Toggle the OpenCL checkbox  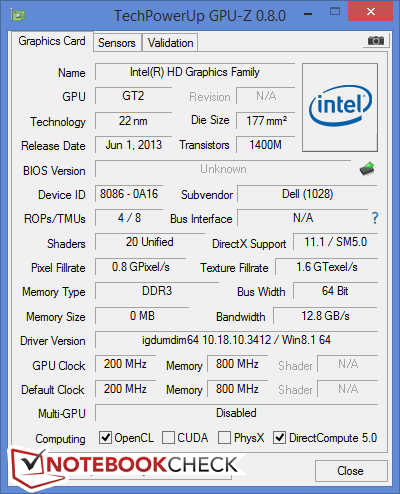pos(105,437)
